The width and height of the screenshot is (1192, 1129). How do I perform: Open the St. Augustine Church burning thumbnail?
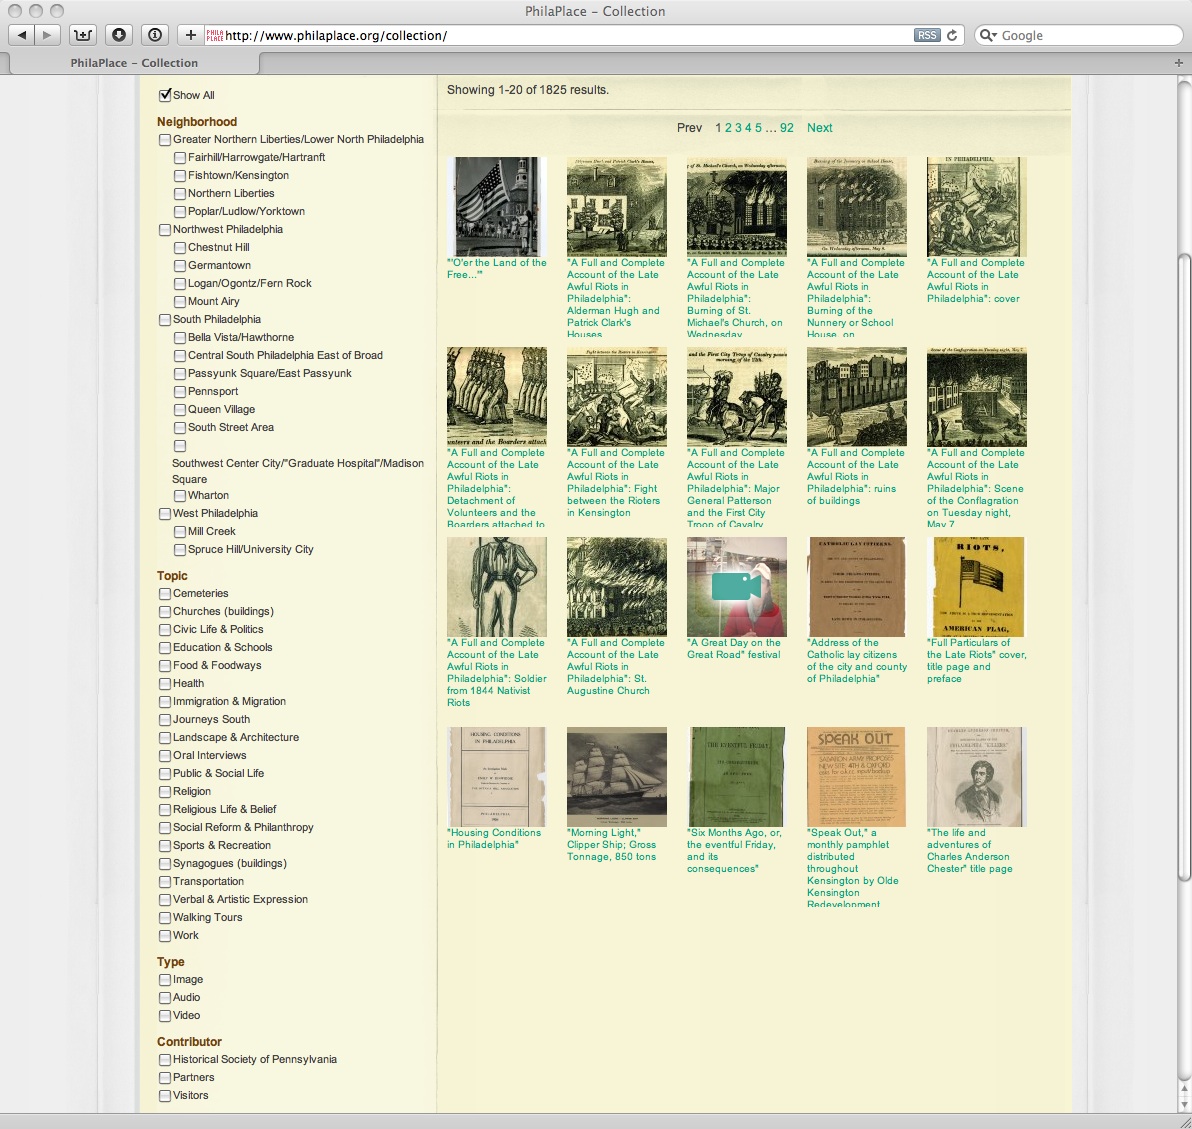tap(617, 586)
